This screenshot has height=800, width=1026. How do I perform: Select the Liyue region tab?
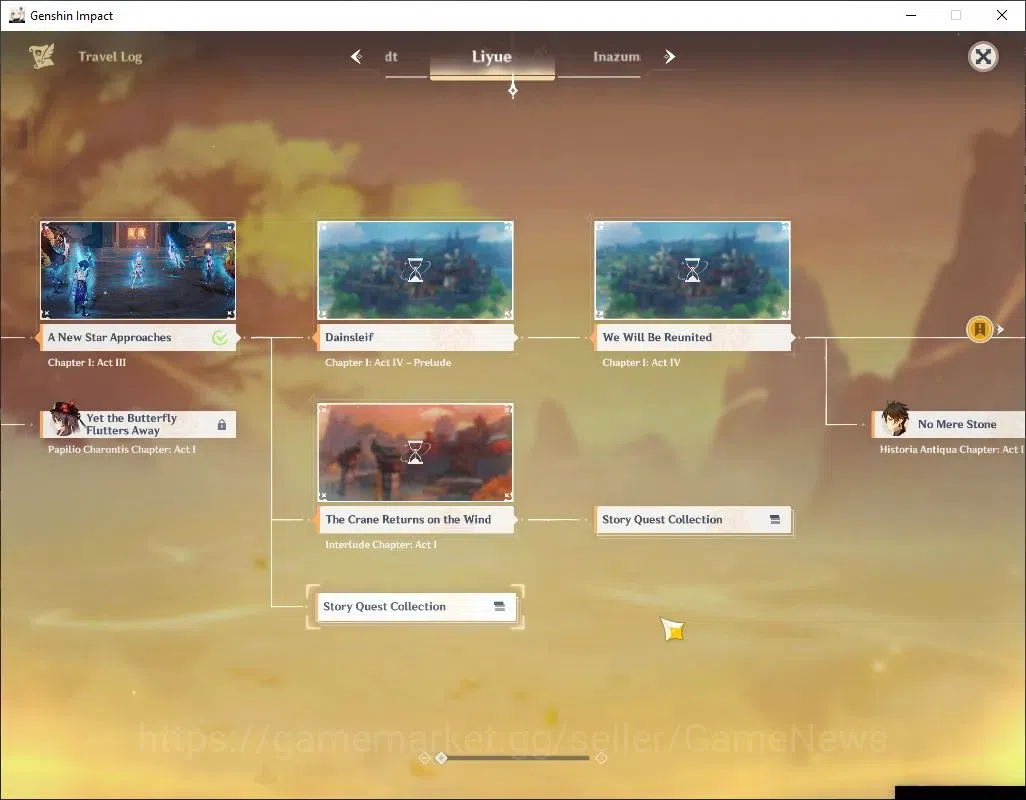492,57
